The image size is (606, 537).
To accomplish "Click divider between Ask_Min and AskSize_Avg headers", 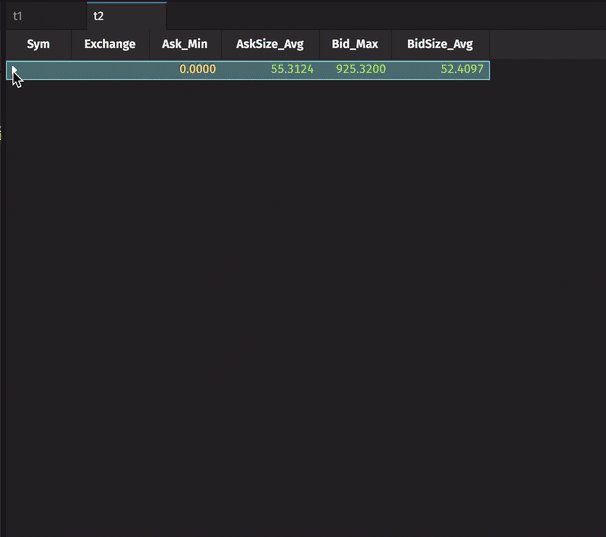I will pos(221,44).
